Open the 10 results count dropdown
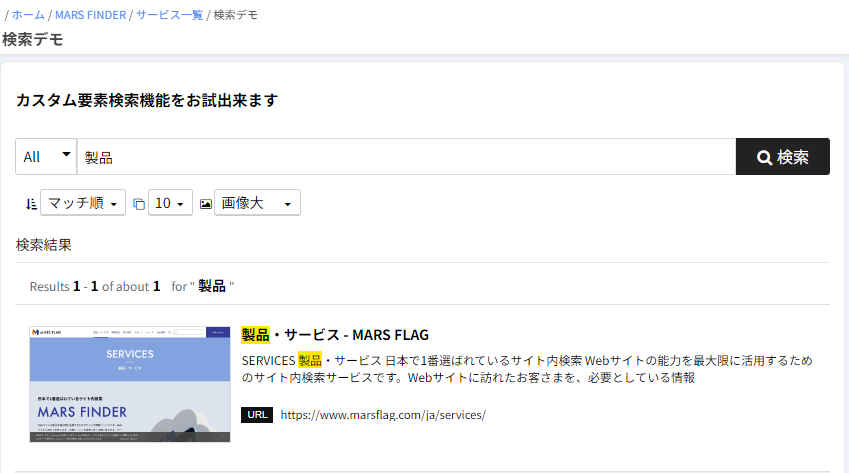The image size is (849, 473). pyautogui.click(x=170, y=203)
